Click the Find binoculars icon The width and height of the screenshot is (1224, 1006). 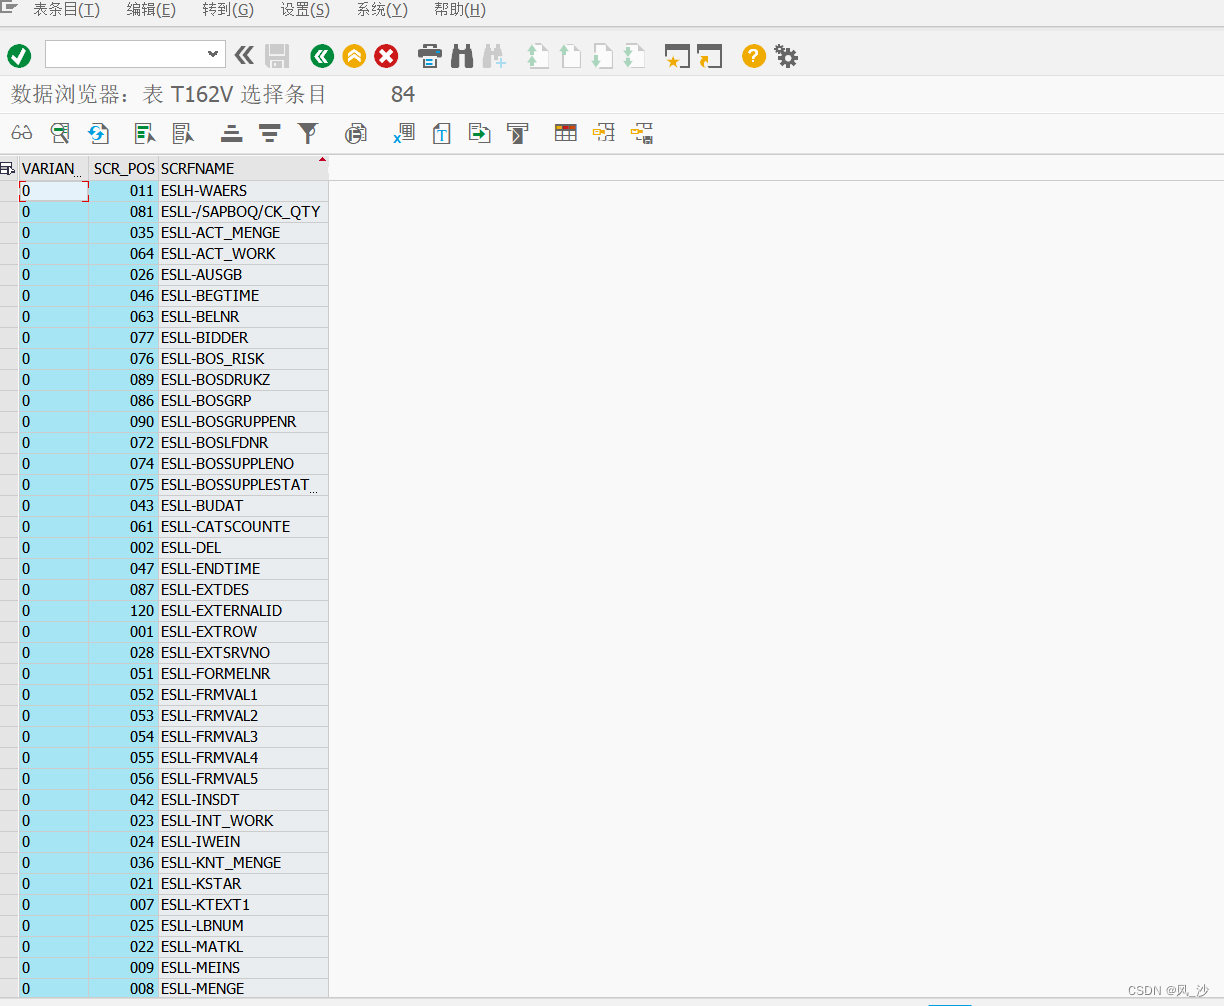pyautogui.click(x=462, y=56)
